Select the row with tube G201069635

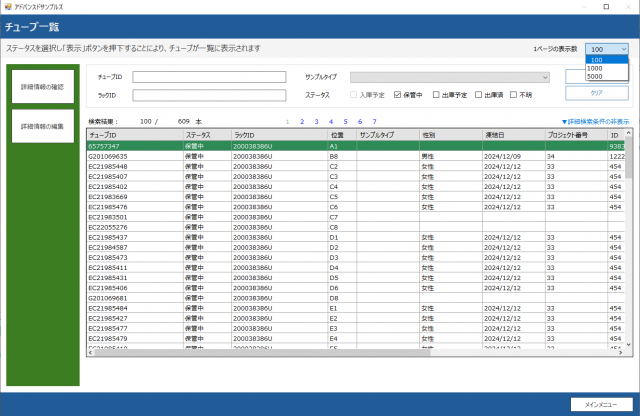(108, 156)
